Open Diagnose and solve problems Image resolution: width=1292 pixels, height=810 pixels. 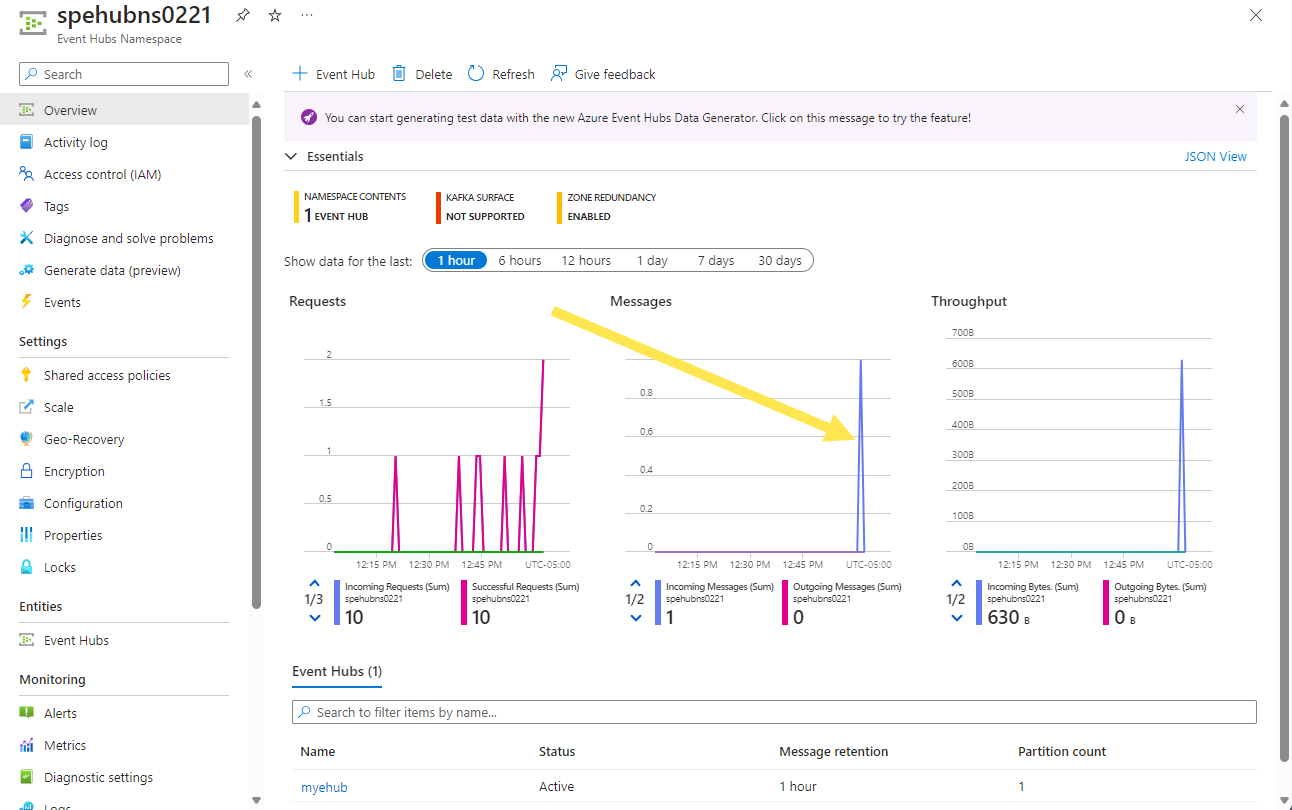(x=128, y=238)
